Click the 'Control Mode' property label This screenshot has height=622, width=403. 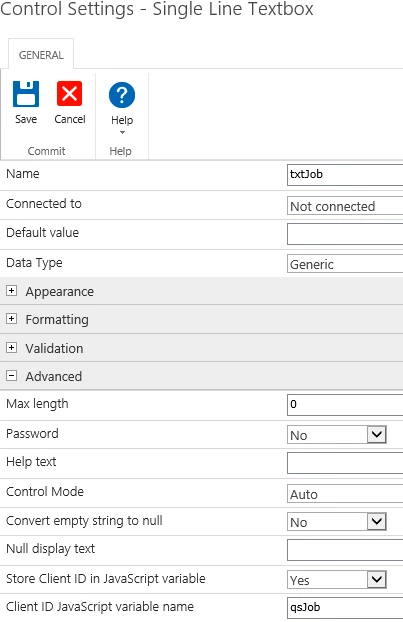45,492
